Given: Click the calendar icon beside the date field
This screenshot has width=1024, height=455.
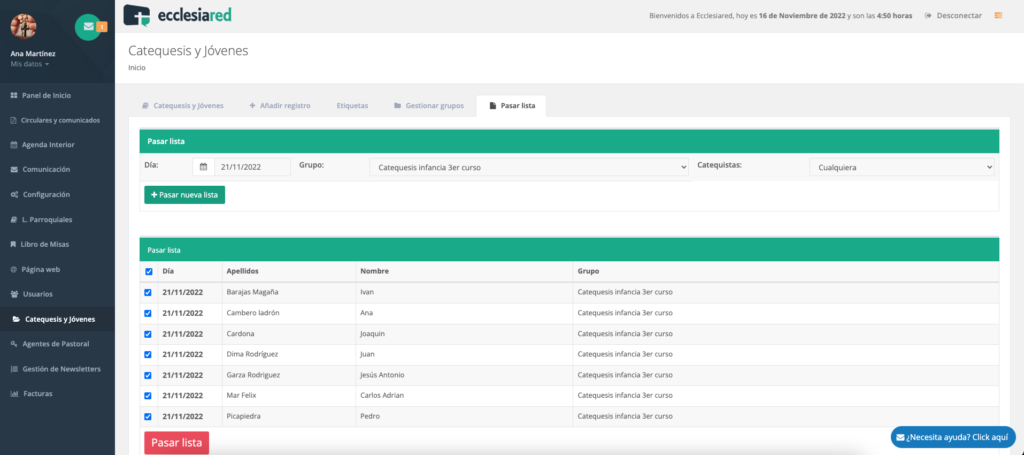Looking at the screenshot, I should pos(203,167).
